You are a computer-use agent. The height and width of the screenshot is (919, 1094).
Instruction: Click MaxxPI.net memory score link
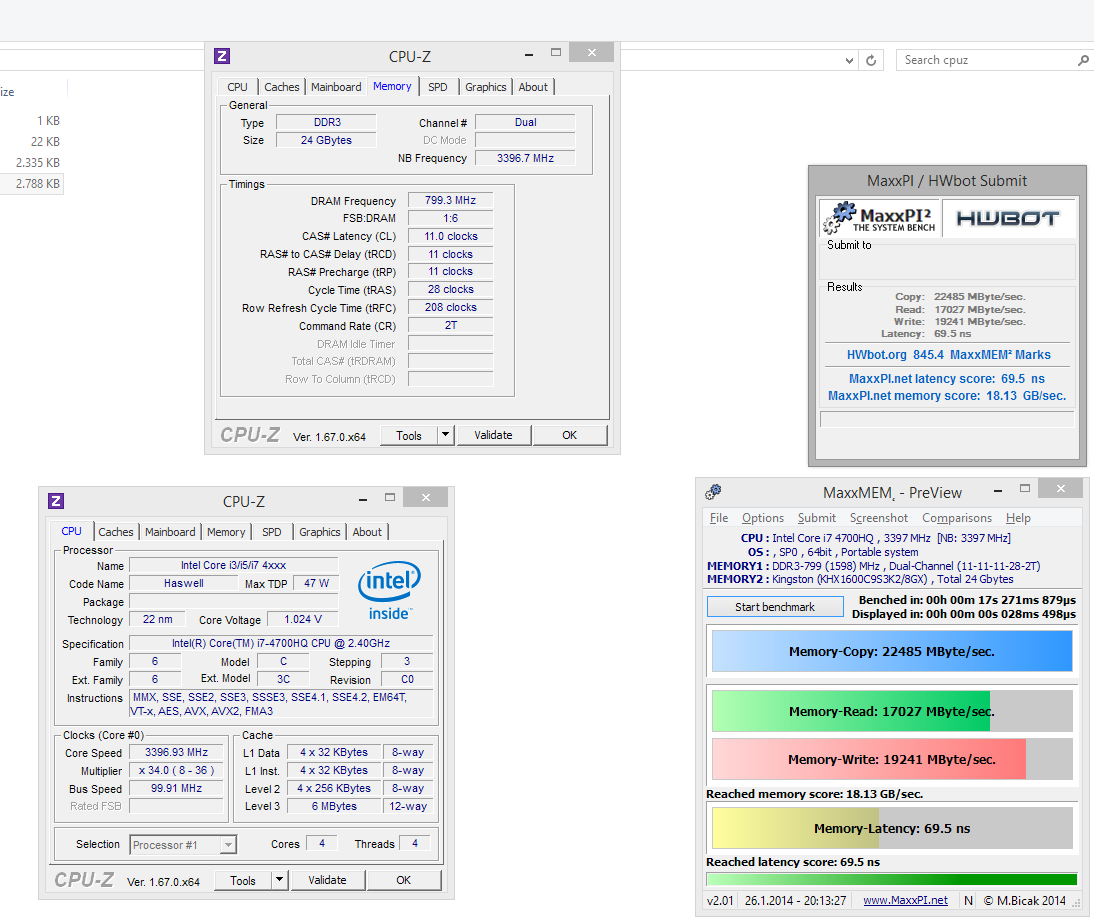click(x=947, y=396)
